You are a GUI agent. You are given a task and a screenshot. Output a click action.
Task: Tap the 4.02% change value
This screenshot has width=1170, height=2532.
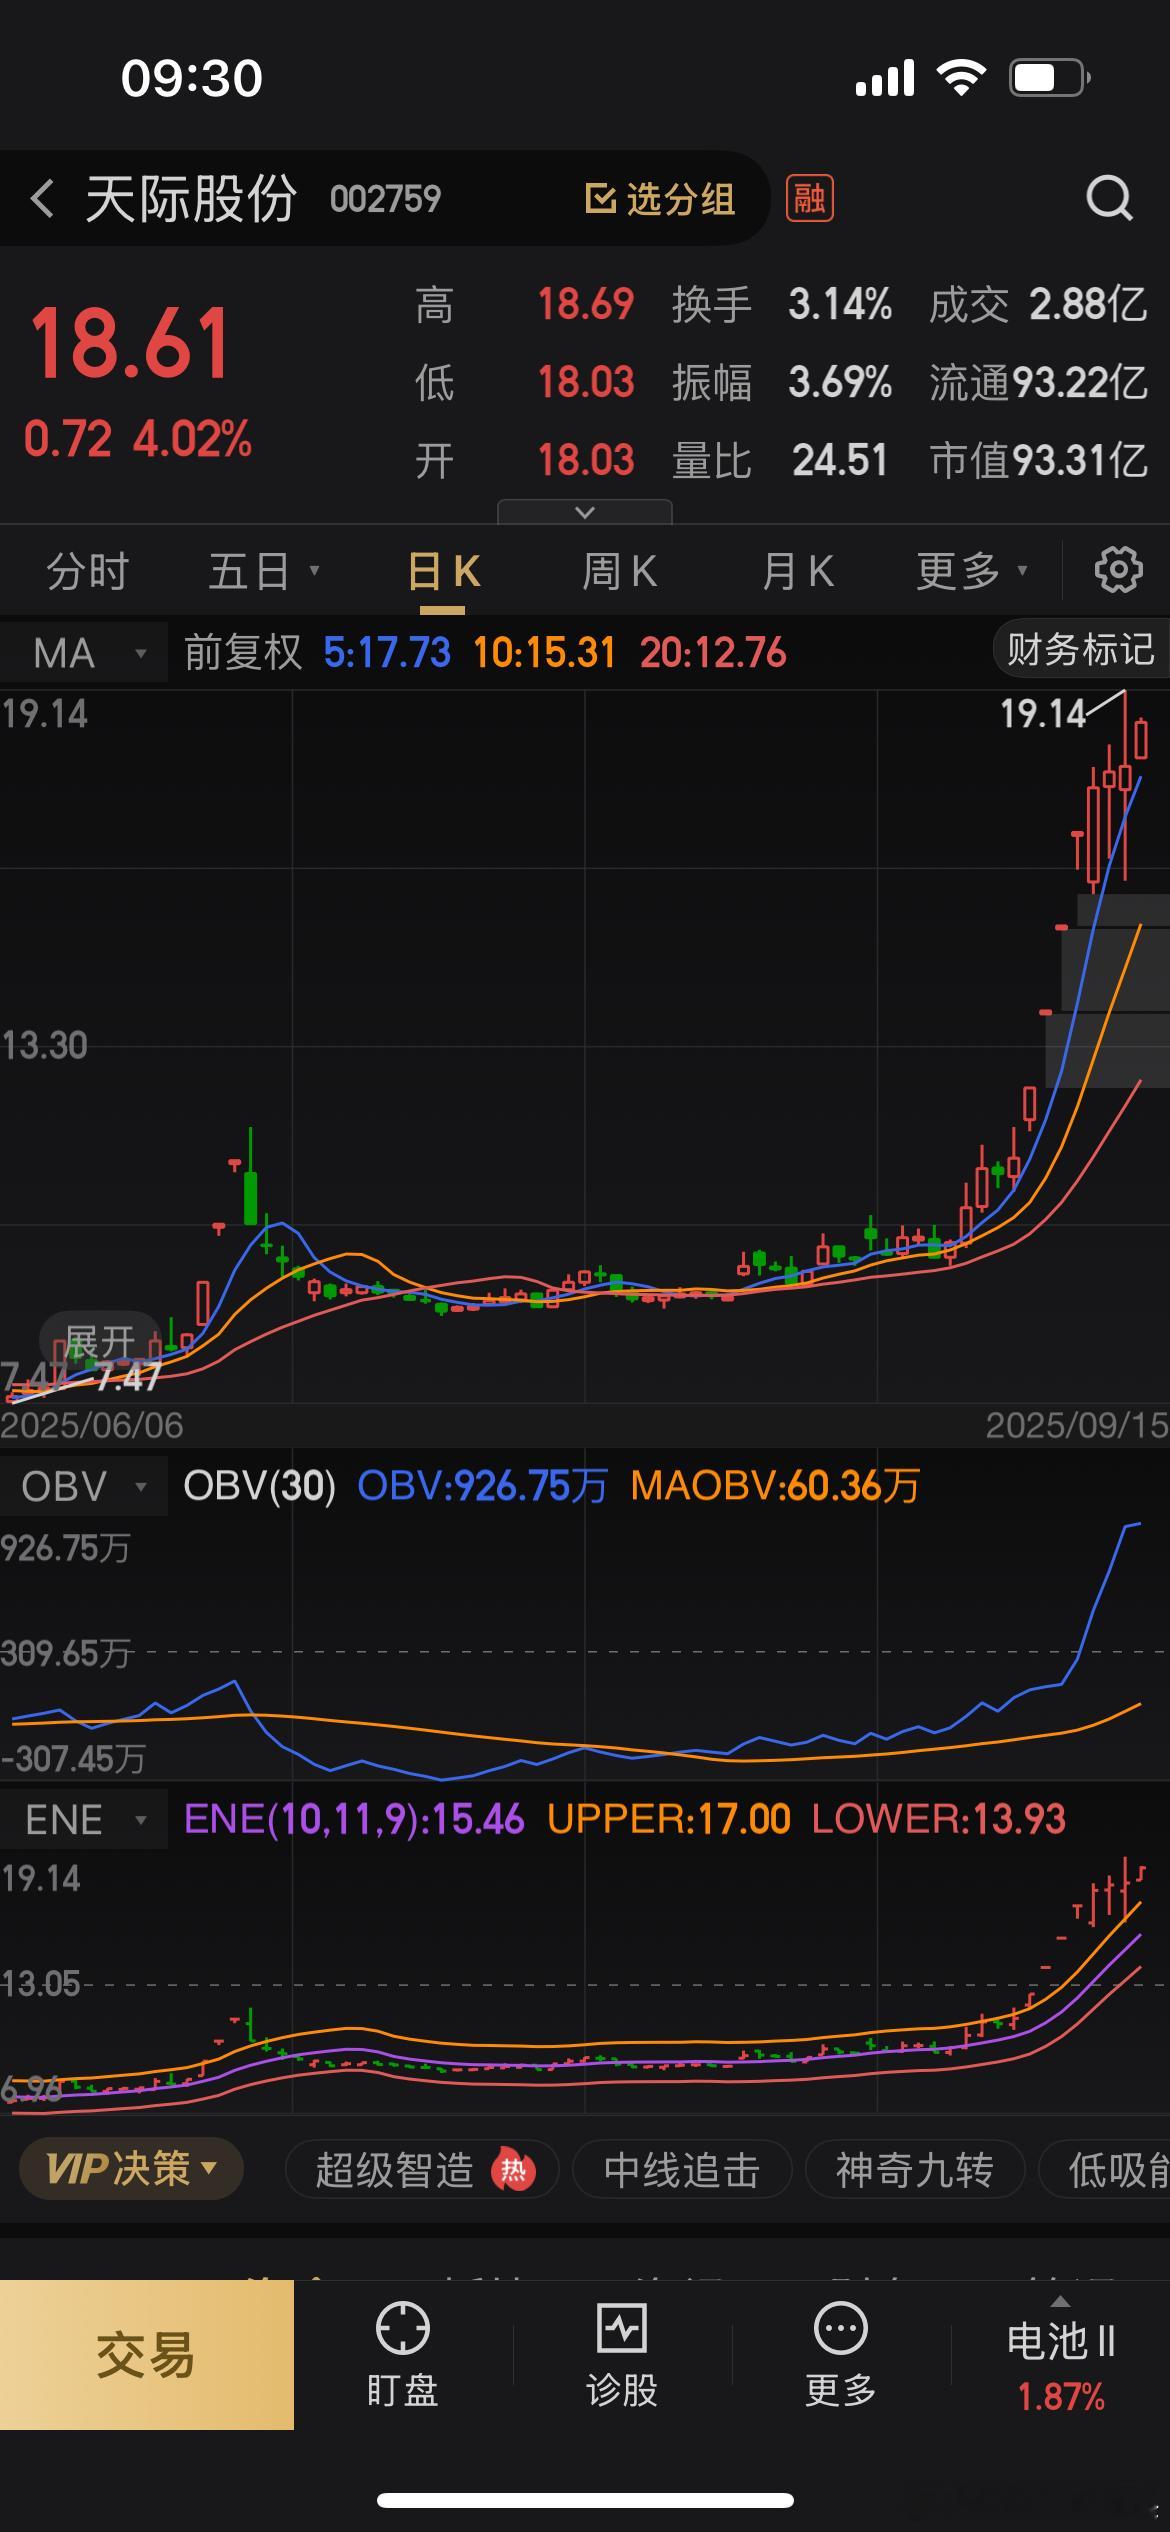(193, 439)
